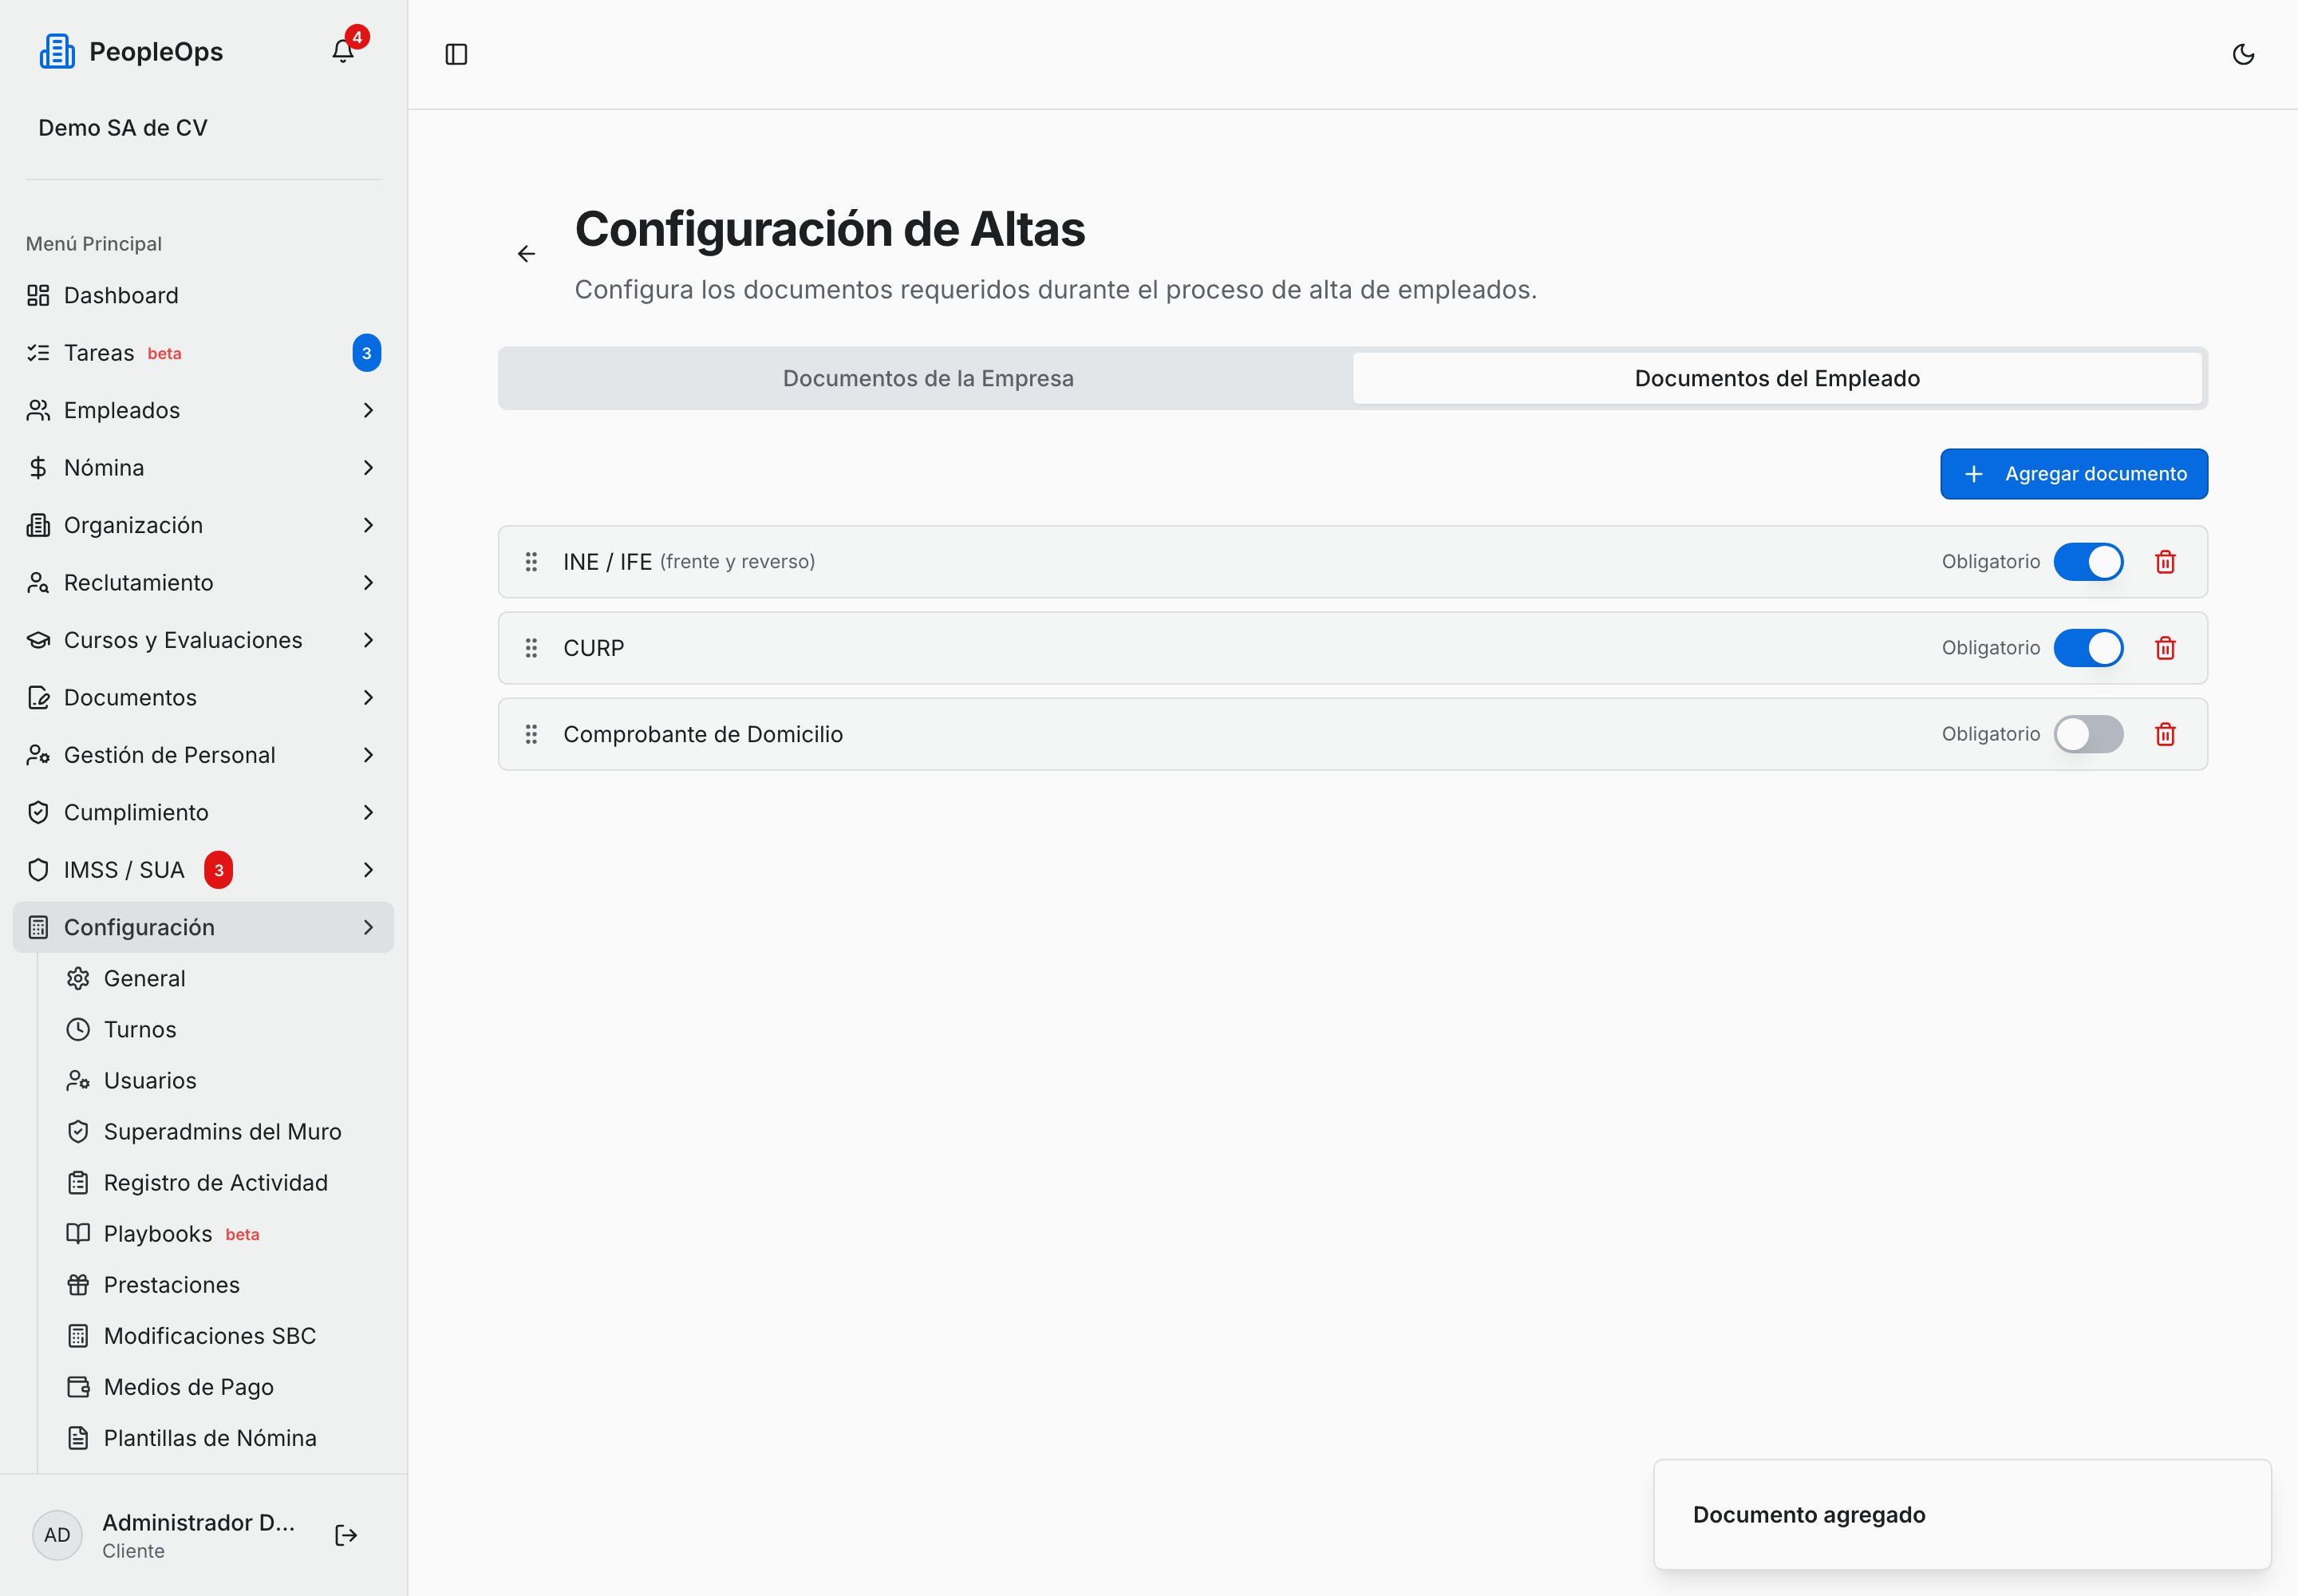Click the Tareas checklist icon
The image size is (2298, 1596).
pos(38,353)
